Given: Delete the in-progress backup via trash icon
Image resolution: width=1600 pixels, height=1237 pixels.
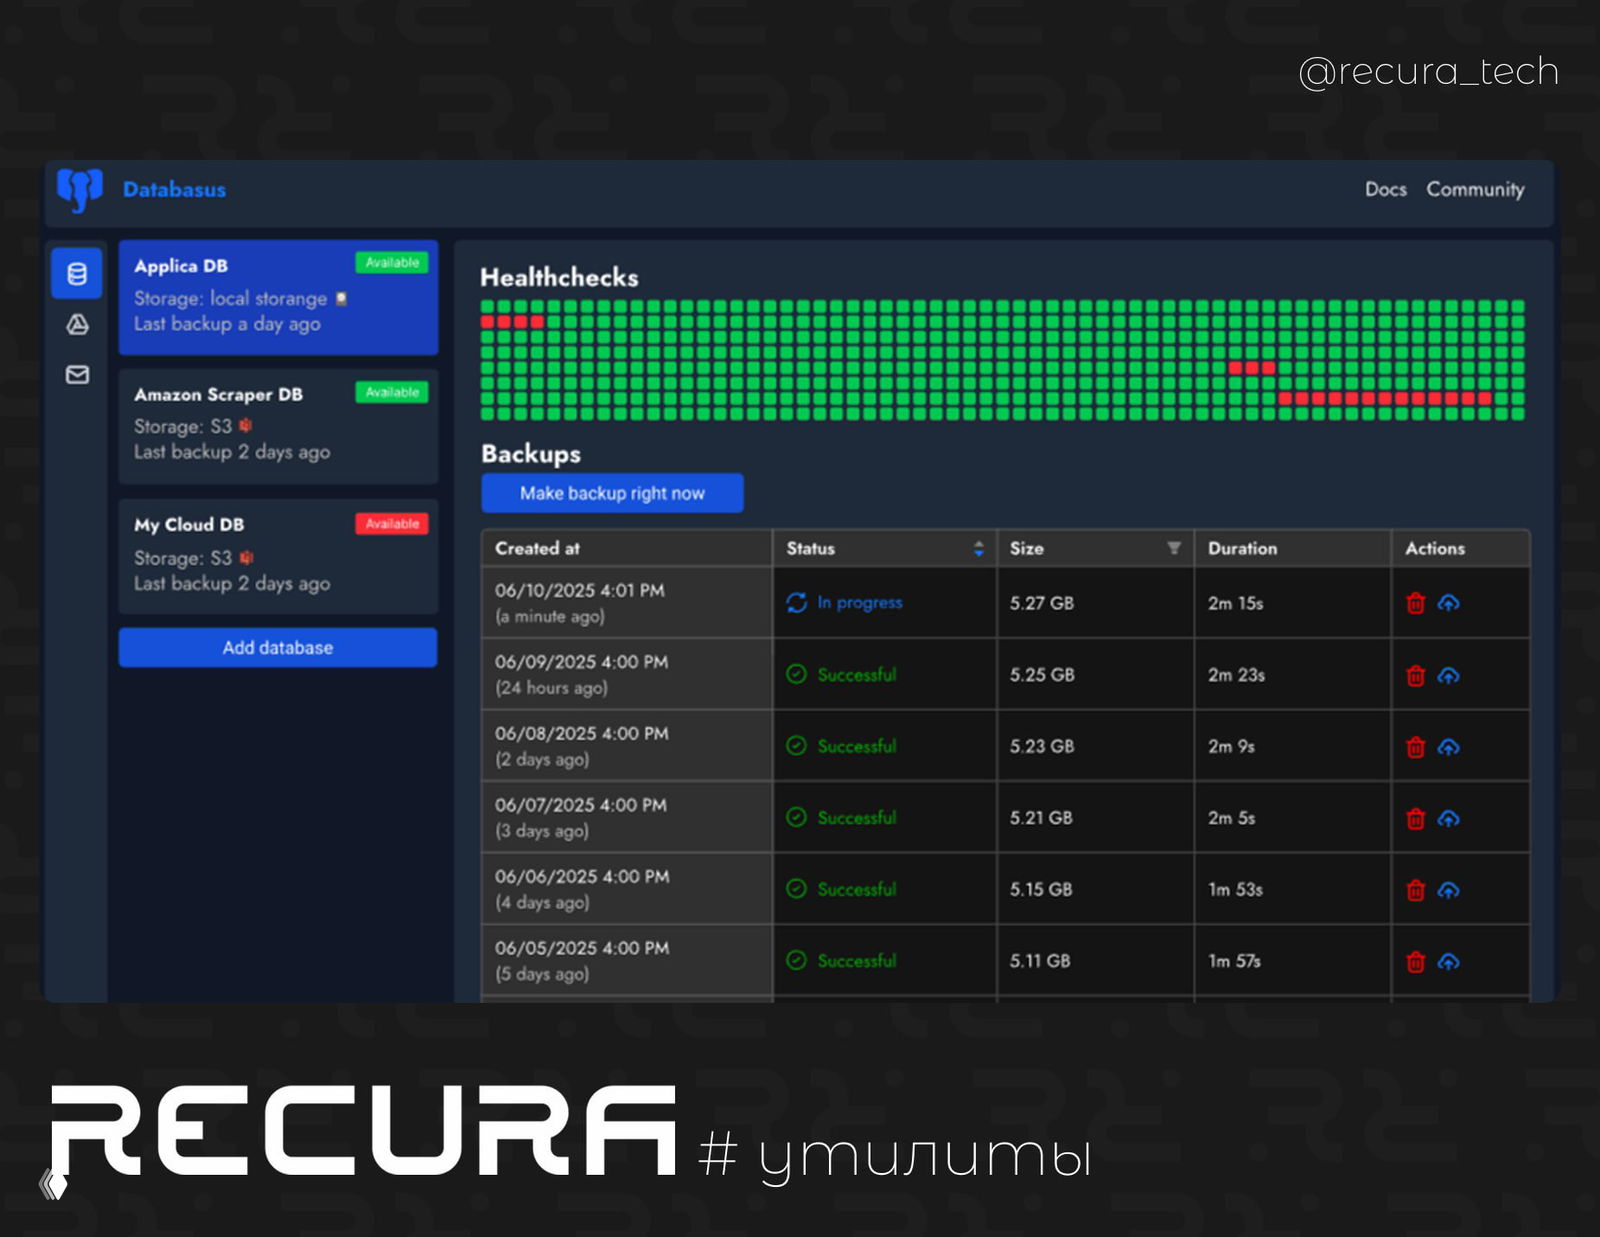Looking at the screenshot, I should (x=1415, y=603).
